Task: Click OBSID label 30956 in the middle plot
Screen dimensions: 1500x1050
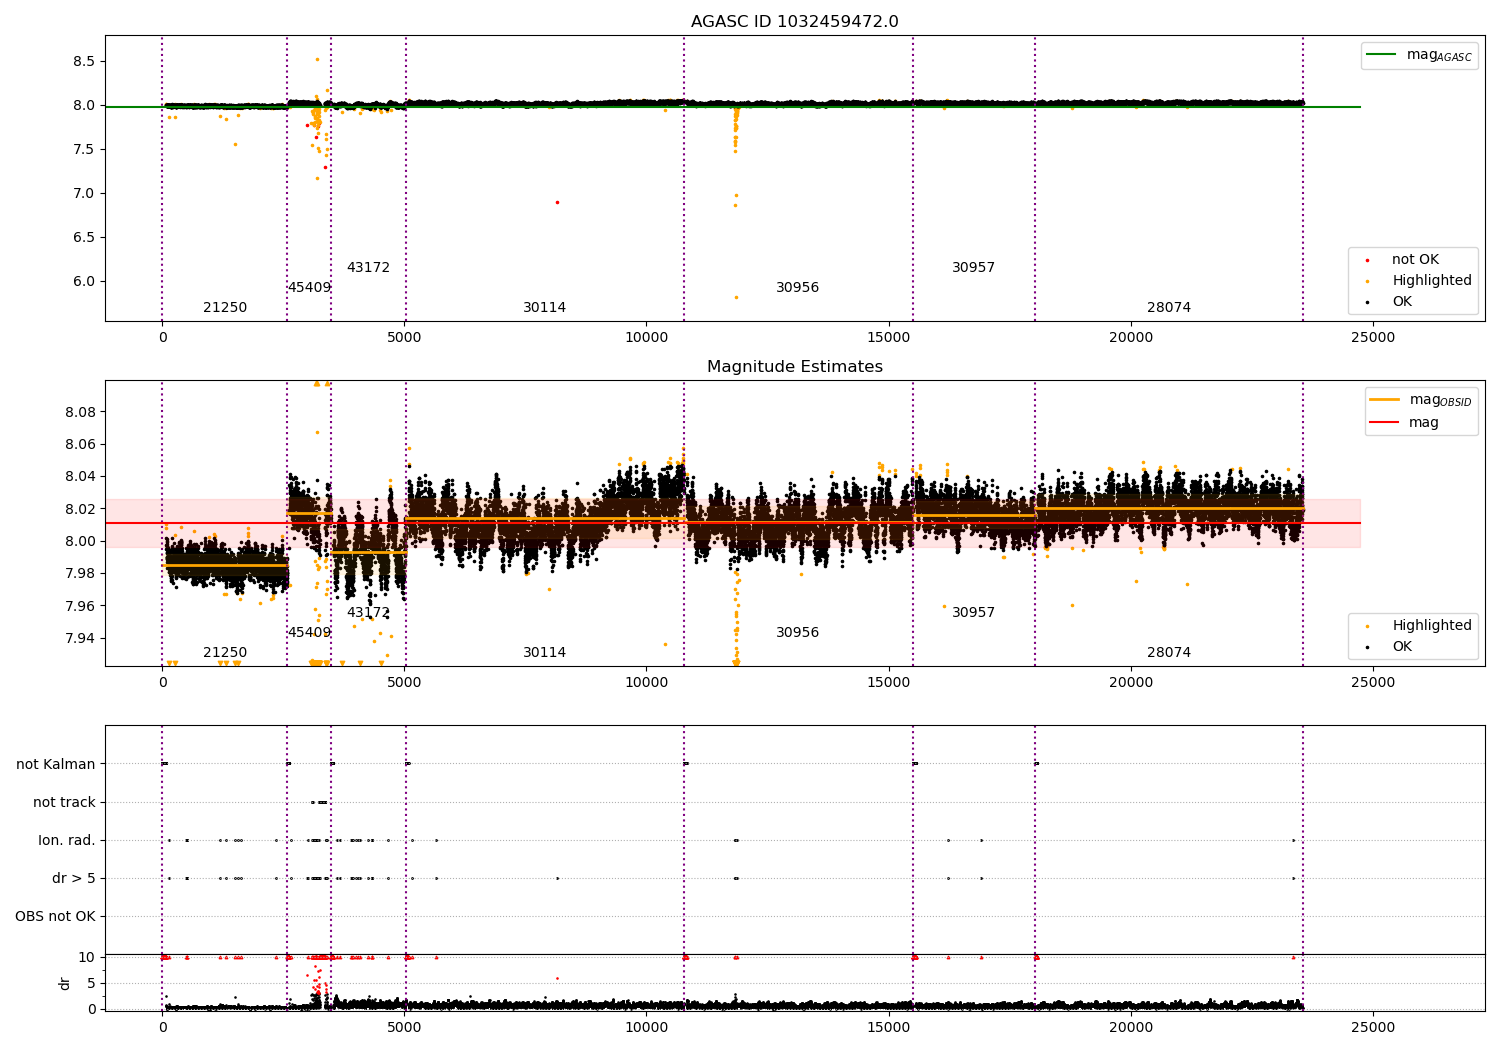Action: 797,633
